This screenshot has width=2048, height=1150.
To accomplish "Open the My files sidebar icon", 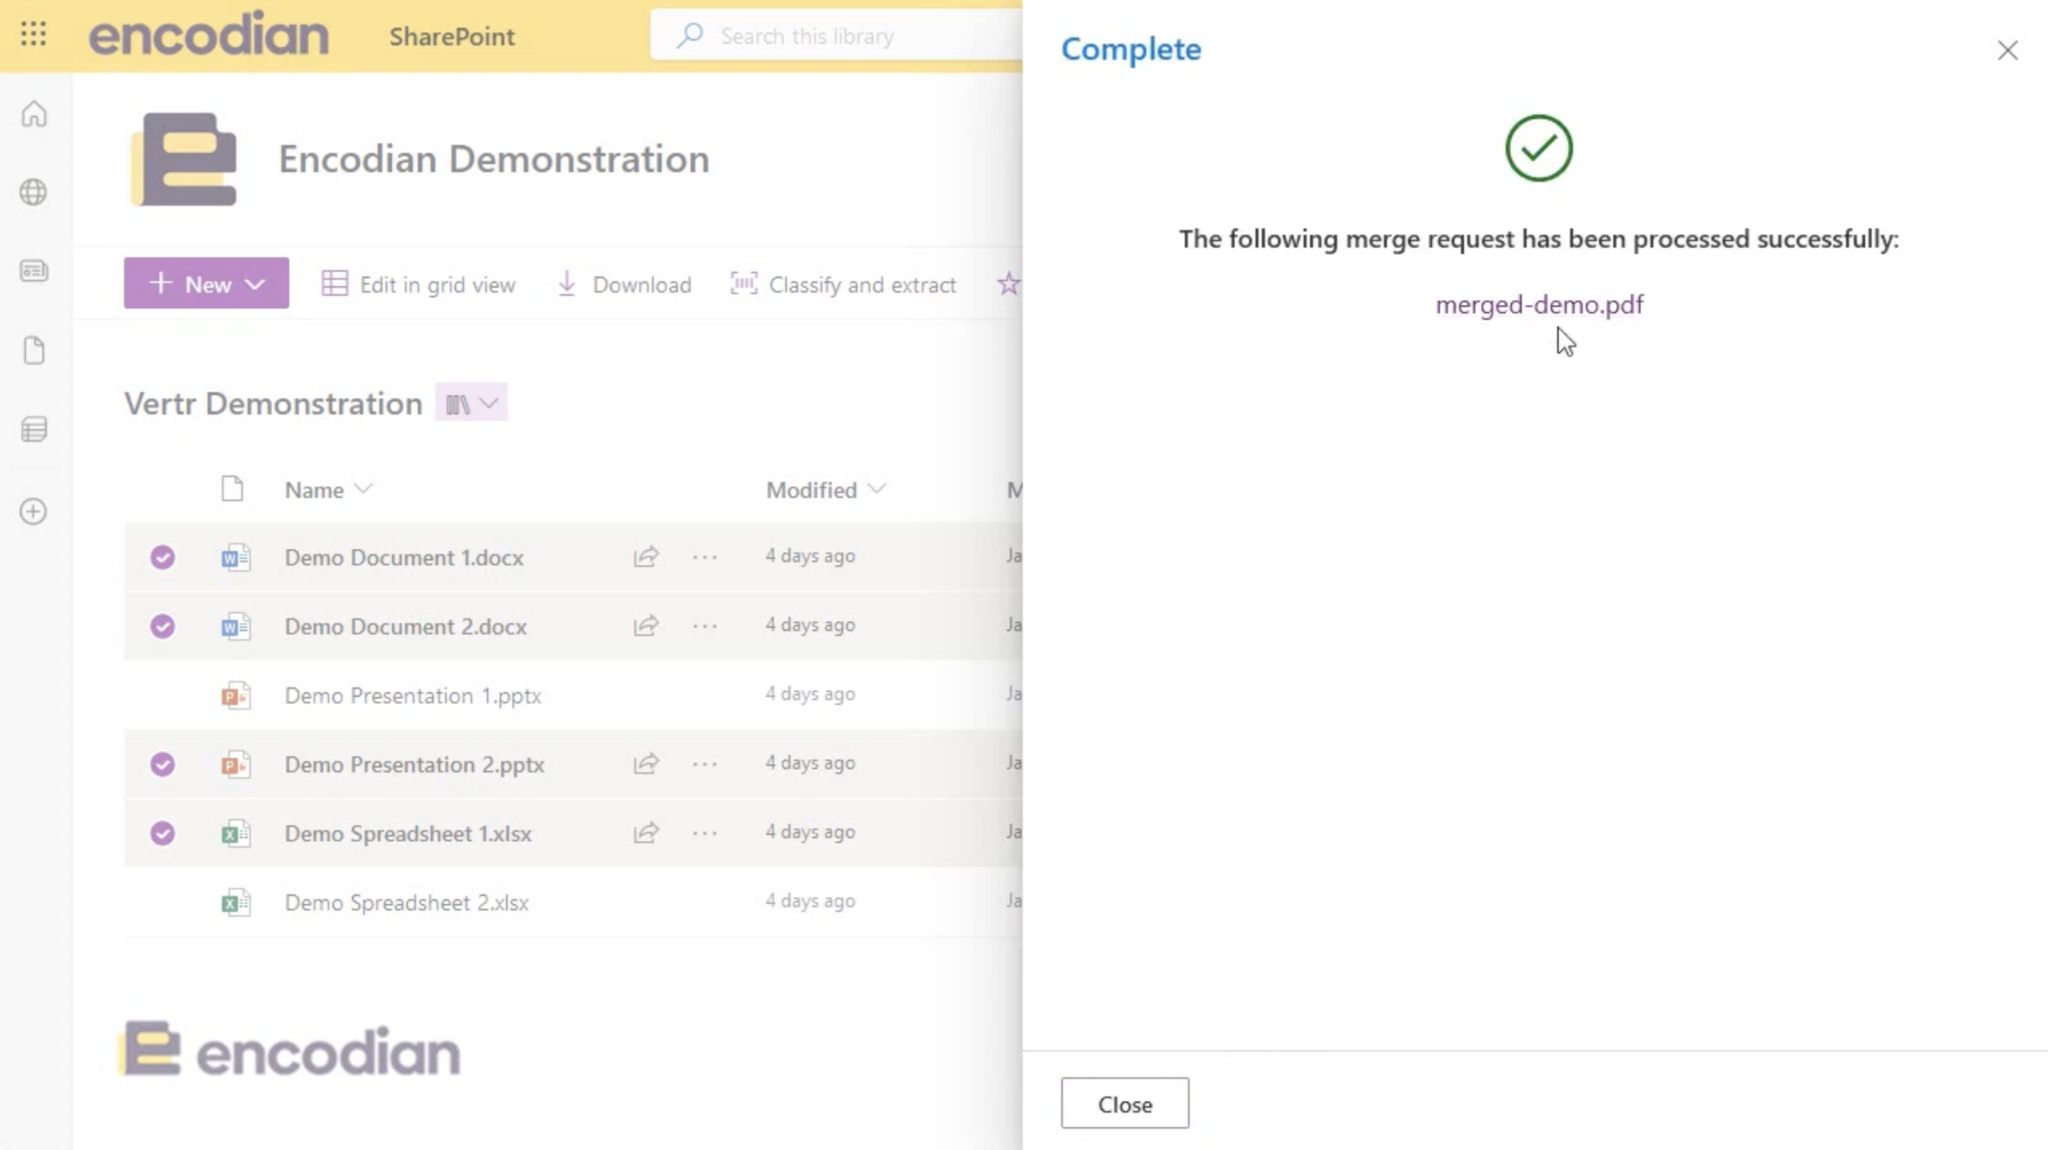I will point(34,351).
